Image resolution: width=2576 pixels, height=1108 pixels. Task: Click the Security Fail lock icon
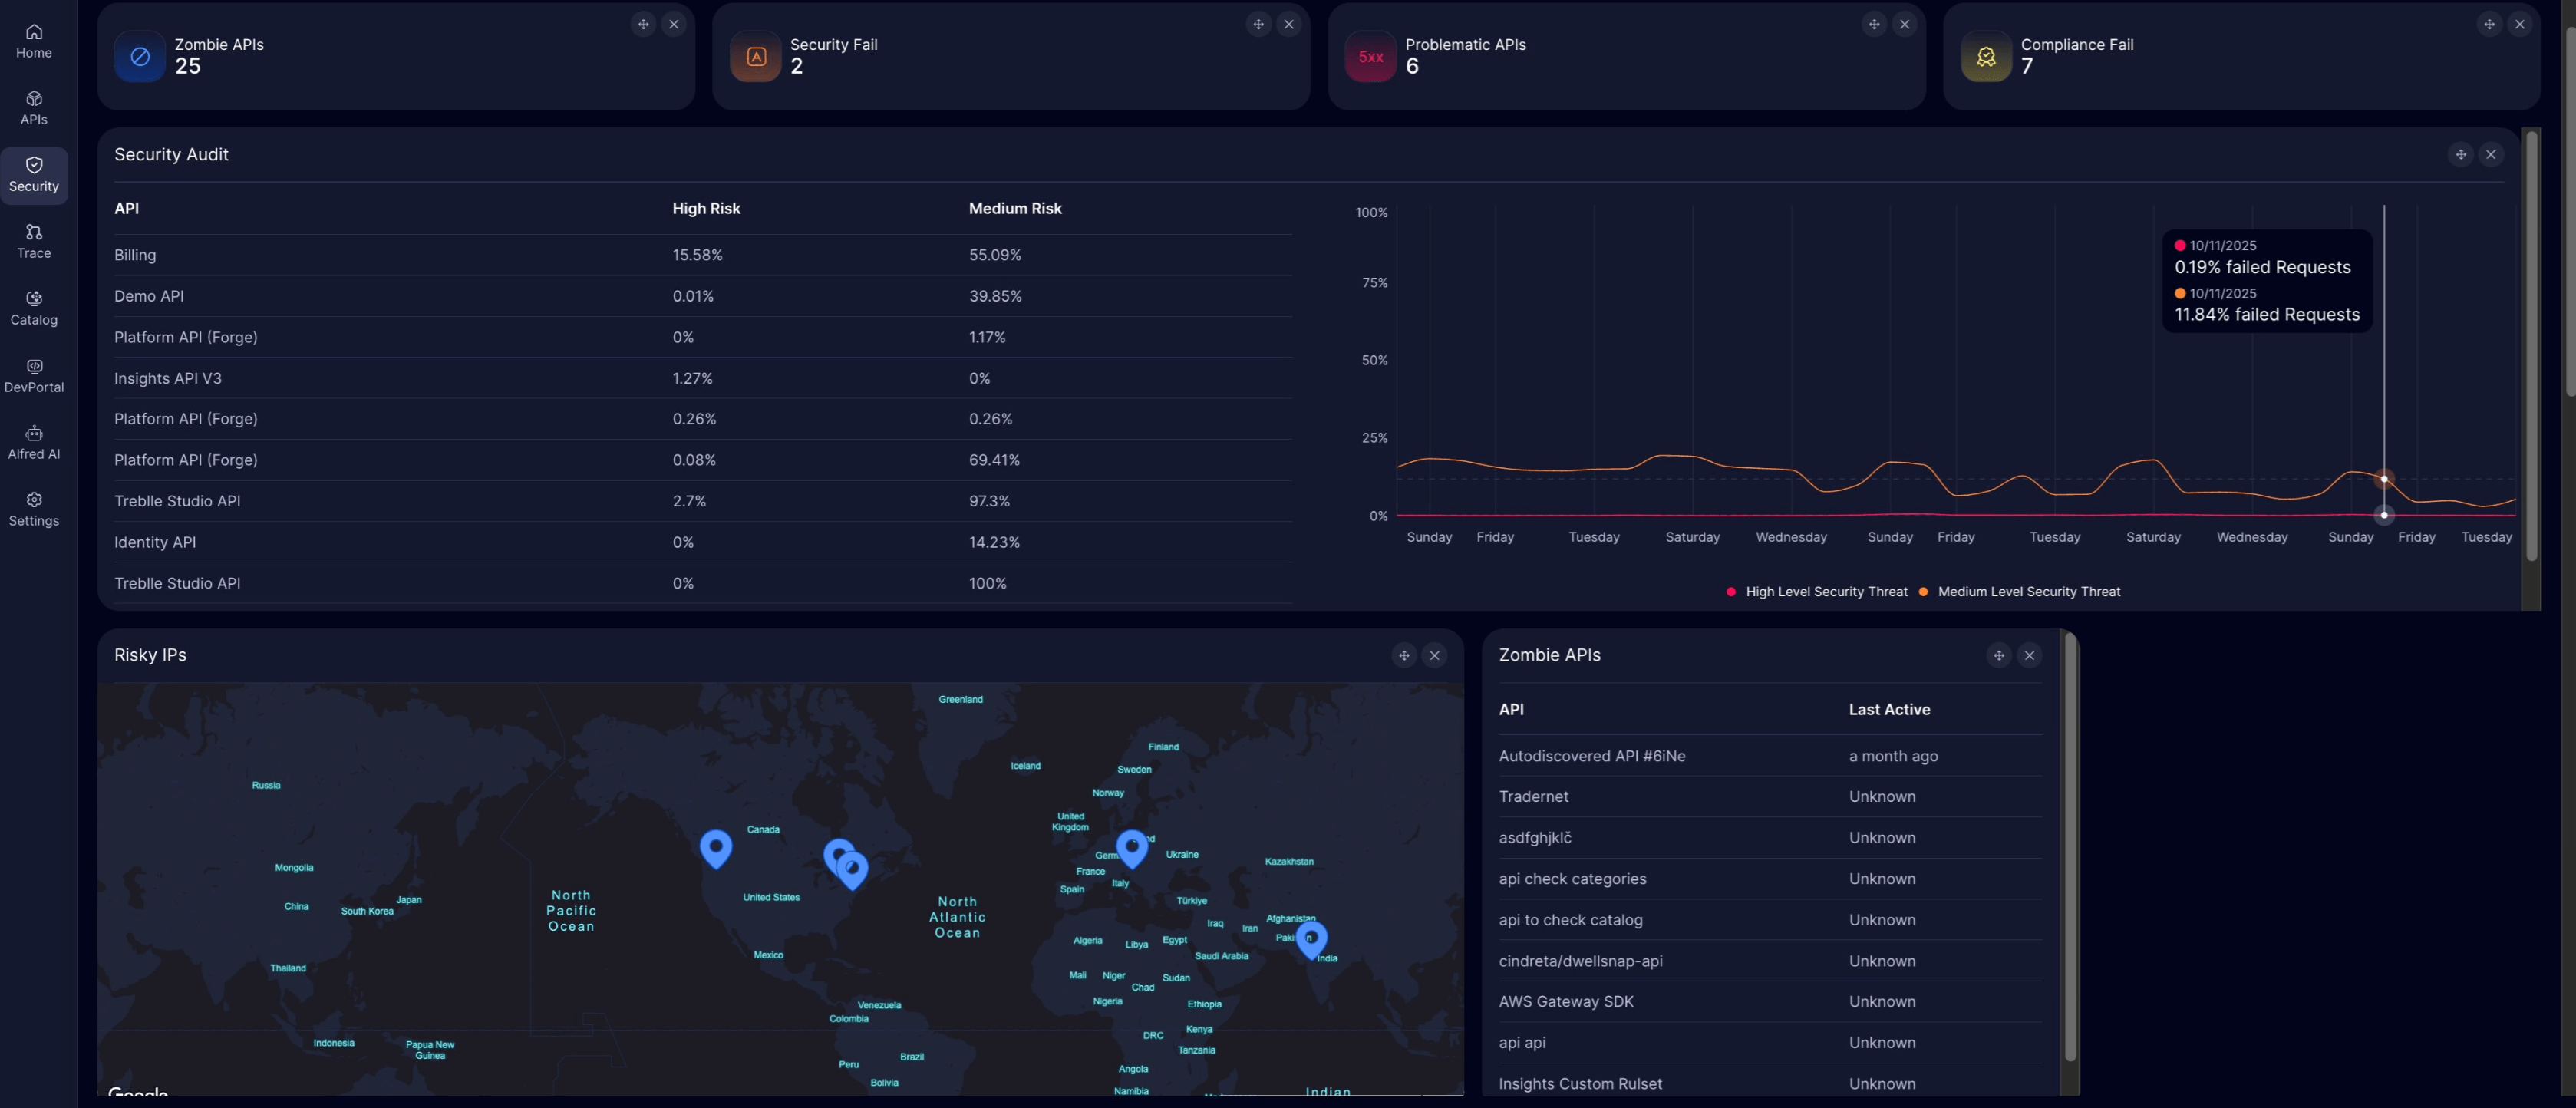point(754,56)
